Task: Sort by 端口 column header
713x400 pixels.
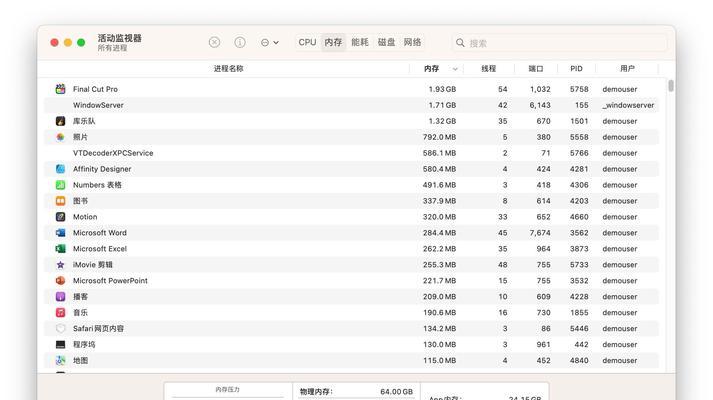Action: point(536,69)
